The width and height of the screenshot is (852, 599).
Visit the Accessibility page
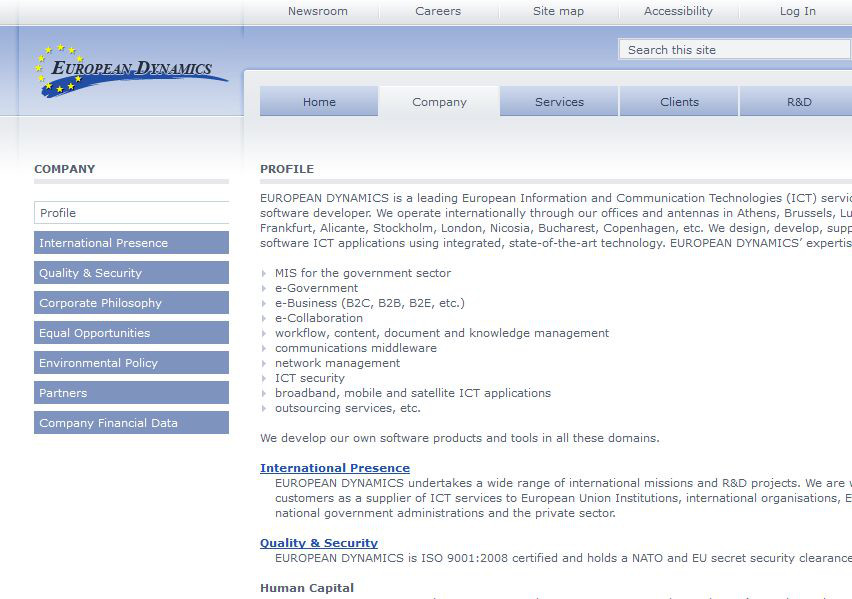(678, 11)
